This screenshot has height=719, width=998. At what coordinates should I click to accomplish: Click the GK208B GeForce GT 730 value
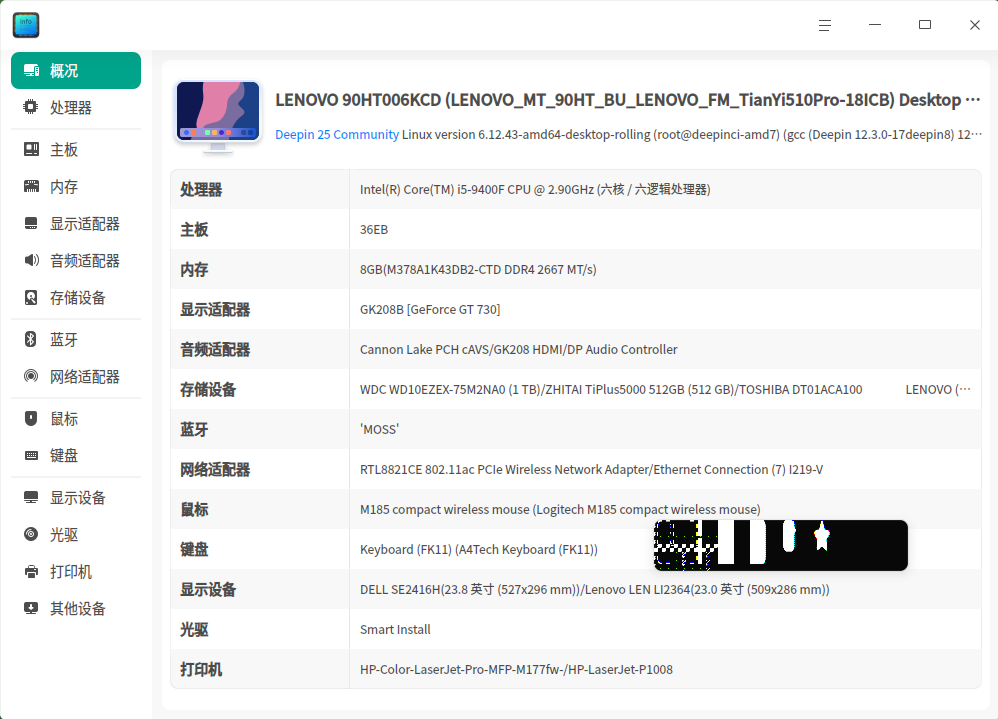430,310
